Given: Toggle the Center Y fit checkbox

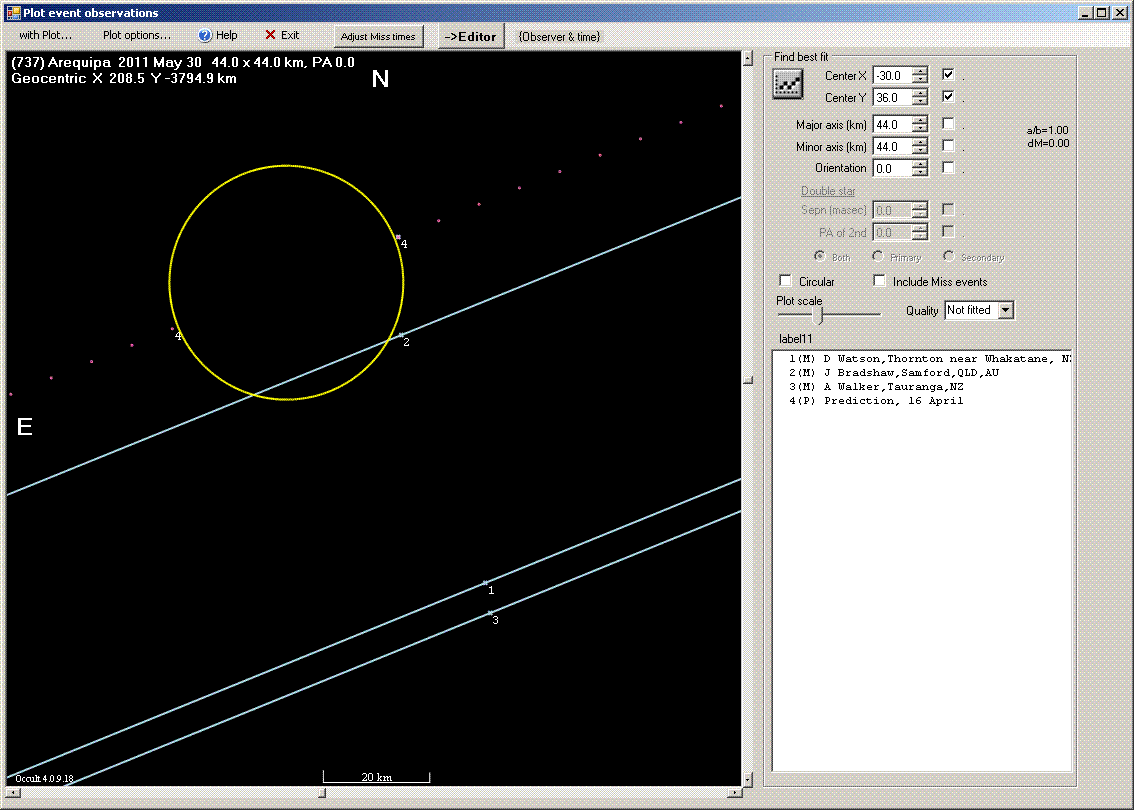Looking at the screenshot, I should [x=948, y=96].
